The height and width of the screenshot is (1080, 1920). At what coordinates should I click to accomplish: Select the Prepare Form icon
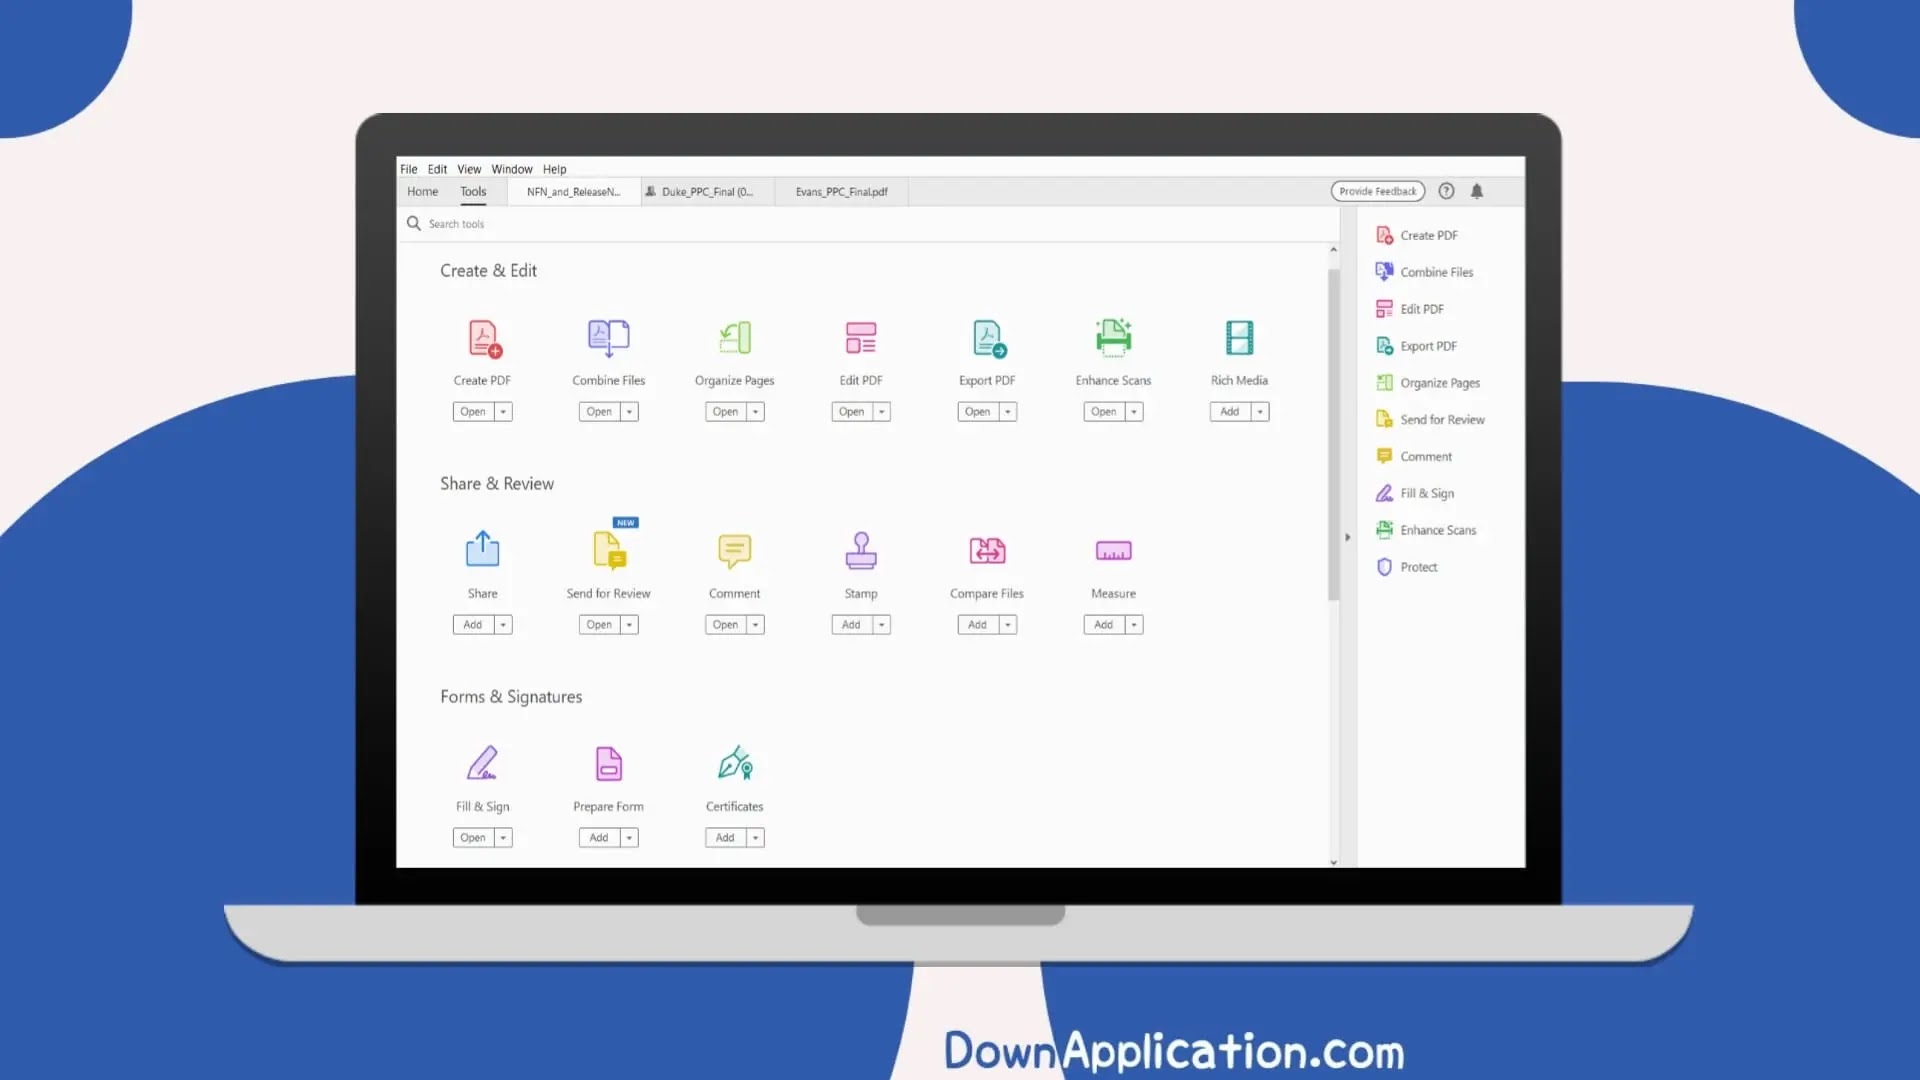point(609,764)
